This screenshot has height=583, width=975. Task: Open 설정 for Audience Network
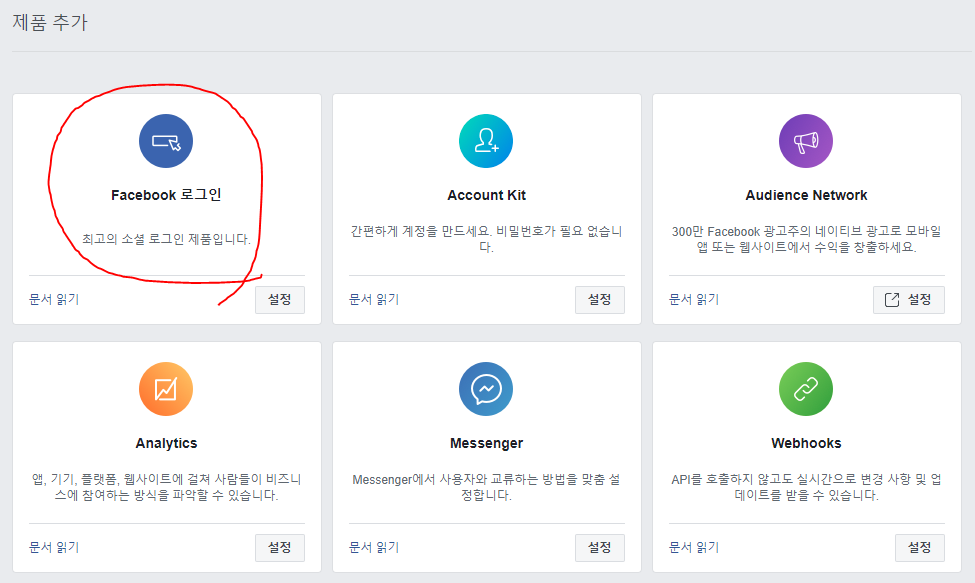click(908, 300)
